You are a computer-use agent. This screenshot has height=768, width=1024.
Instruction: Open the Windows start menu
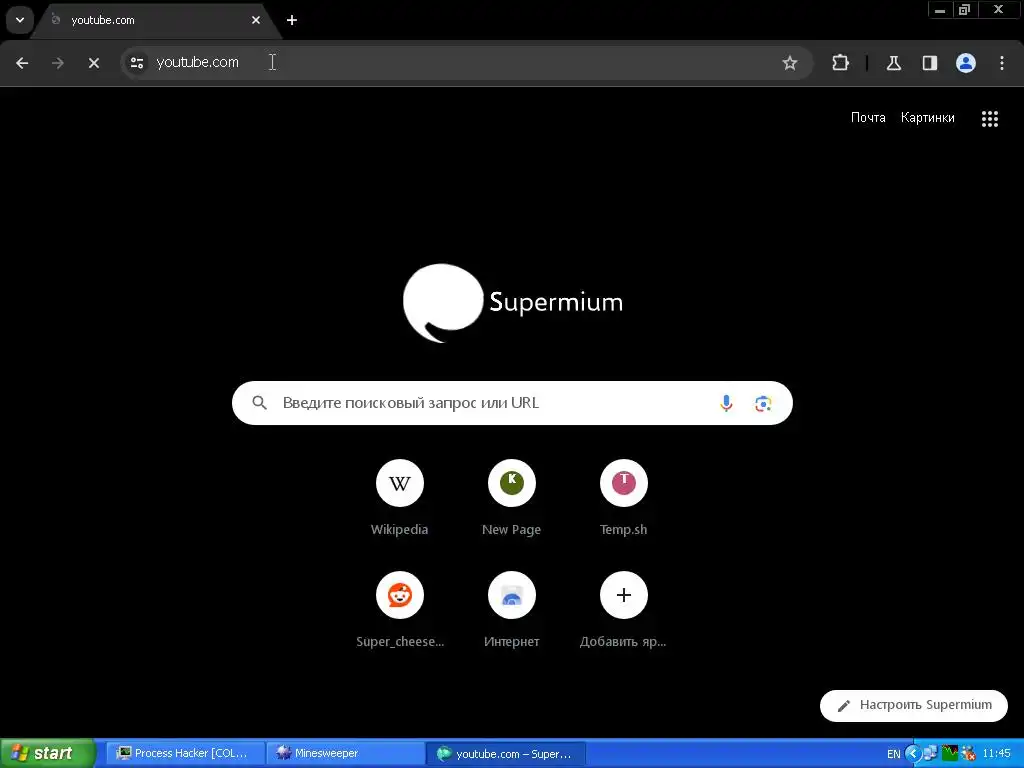[x=47, y=753]
